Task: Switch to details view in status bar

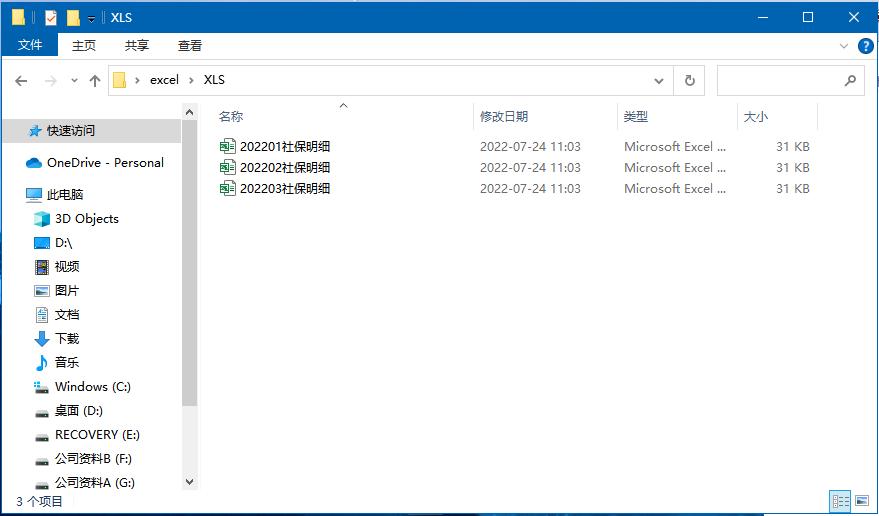Action: (840, 501)
